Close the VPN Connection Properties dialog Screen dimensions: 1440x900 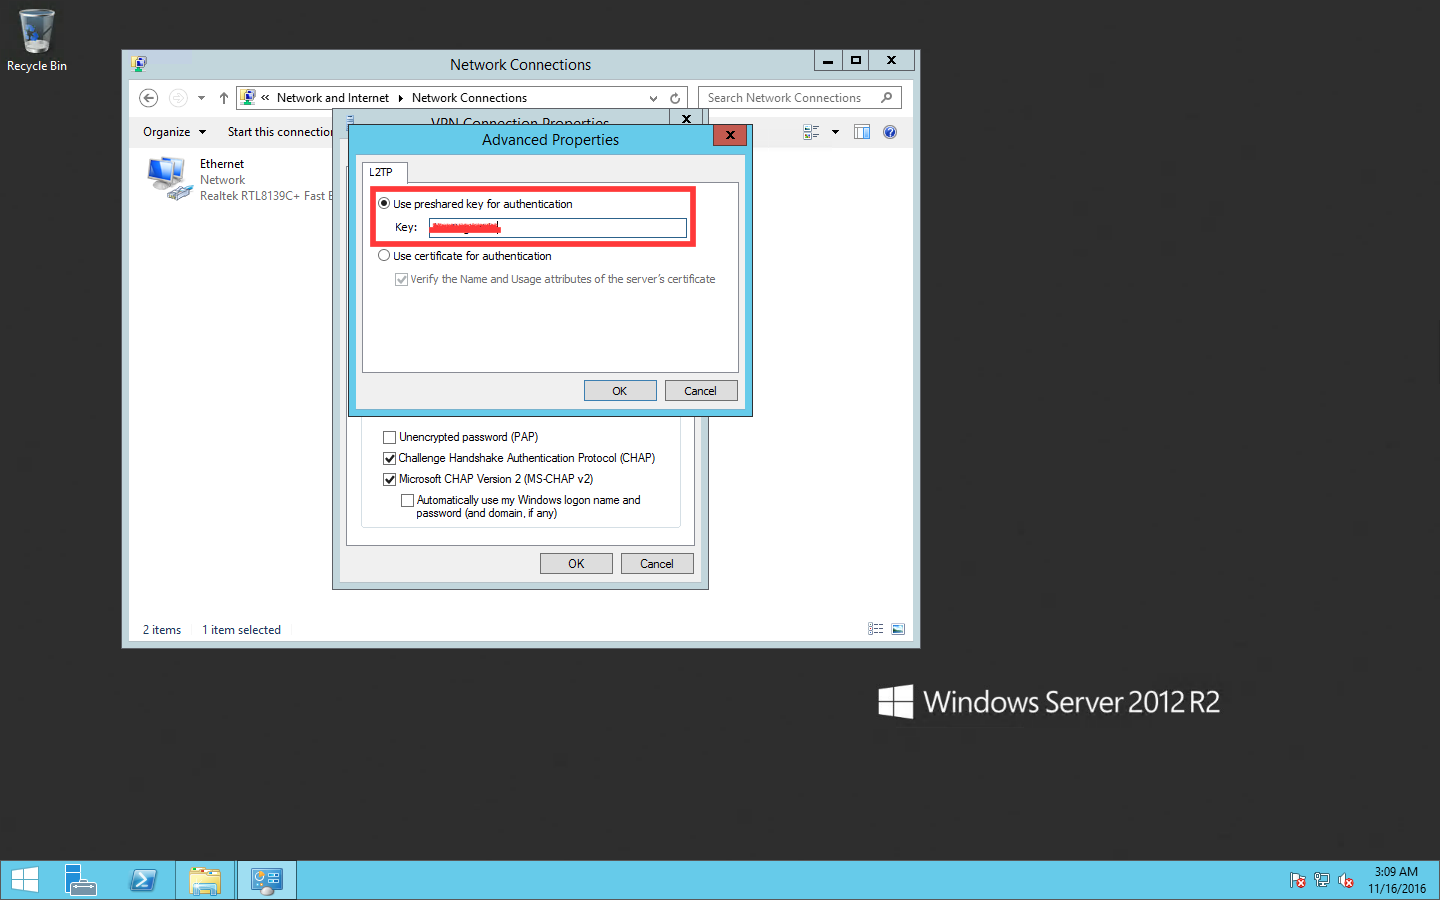pyautogui.click(x=686, y=118)
